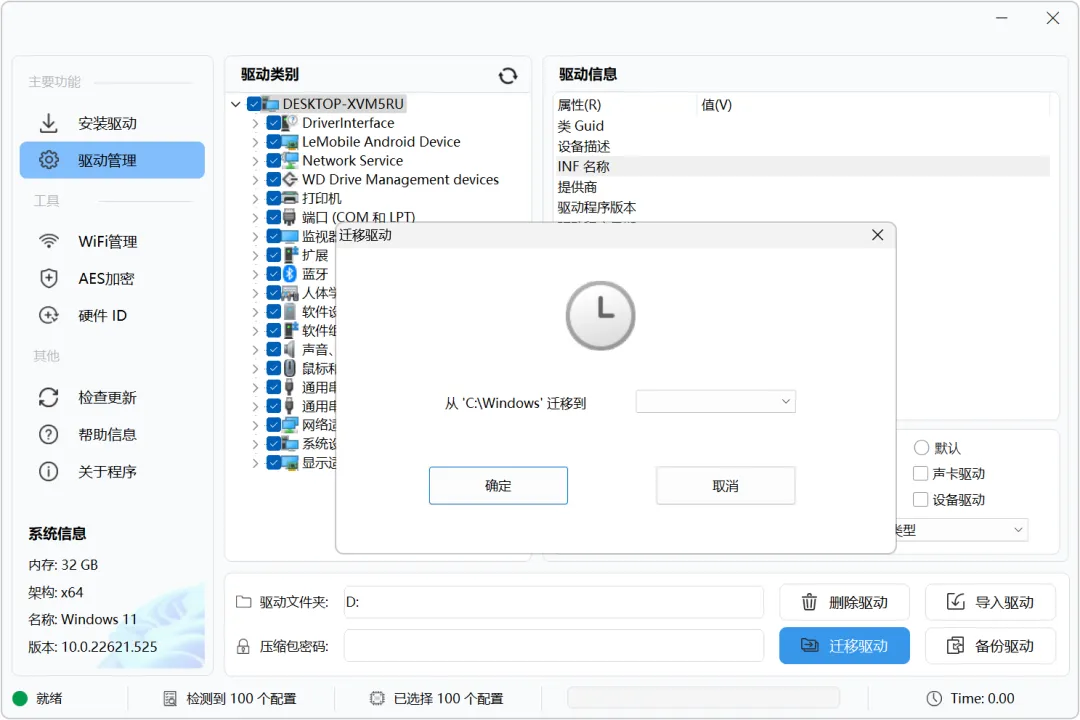
Task: Click the info icon beside 关于程序
Action: pyautogui.click(x=48, y=472)
